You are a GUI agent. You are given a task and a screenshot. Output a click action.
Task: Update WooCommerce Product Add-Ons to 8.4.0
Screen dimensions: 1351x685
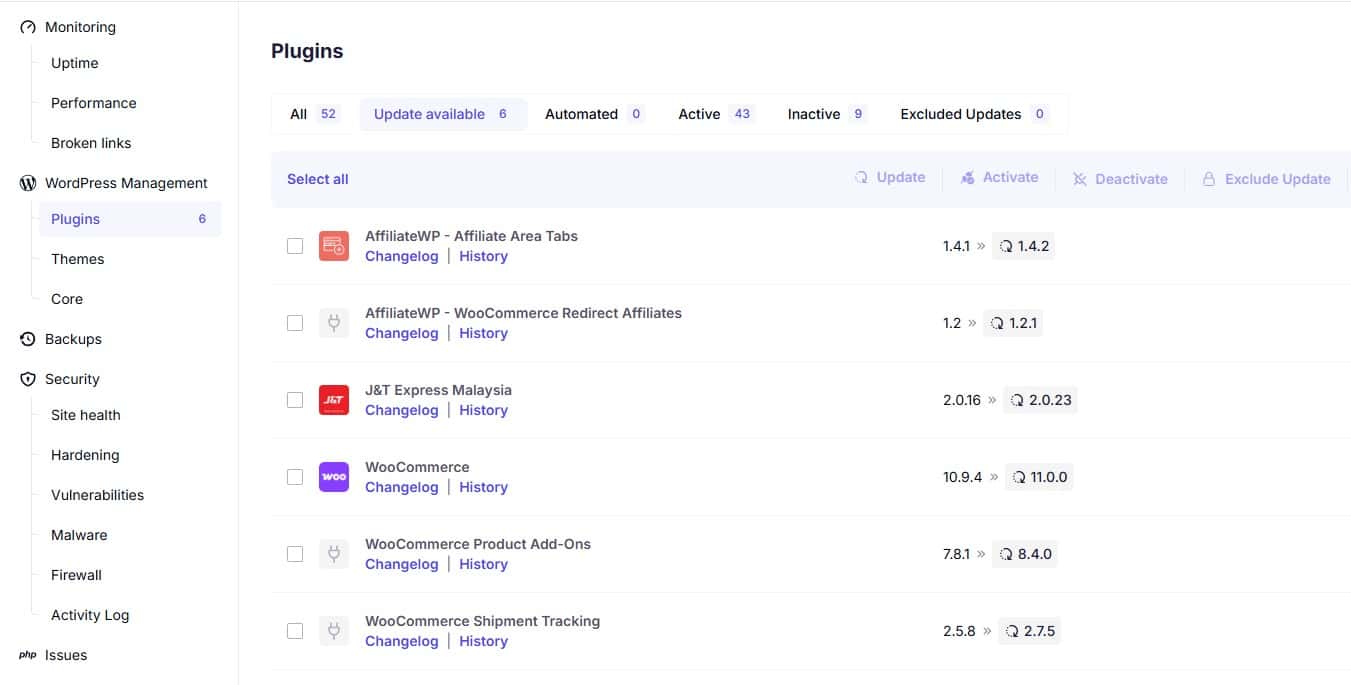click(x=1025, y=554)
